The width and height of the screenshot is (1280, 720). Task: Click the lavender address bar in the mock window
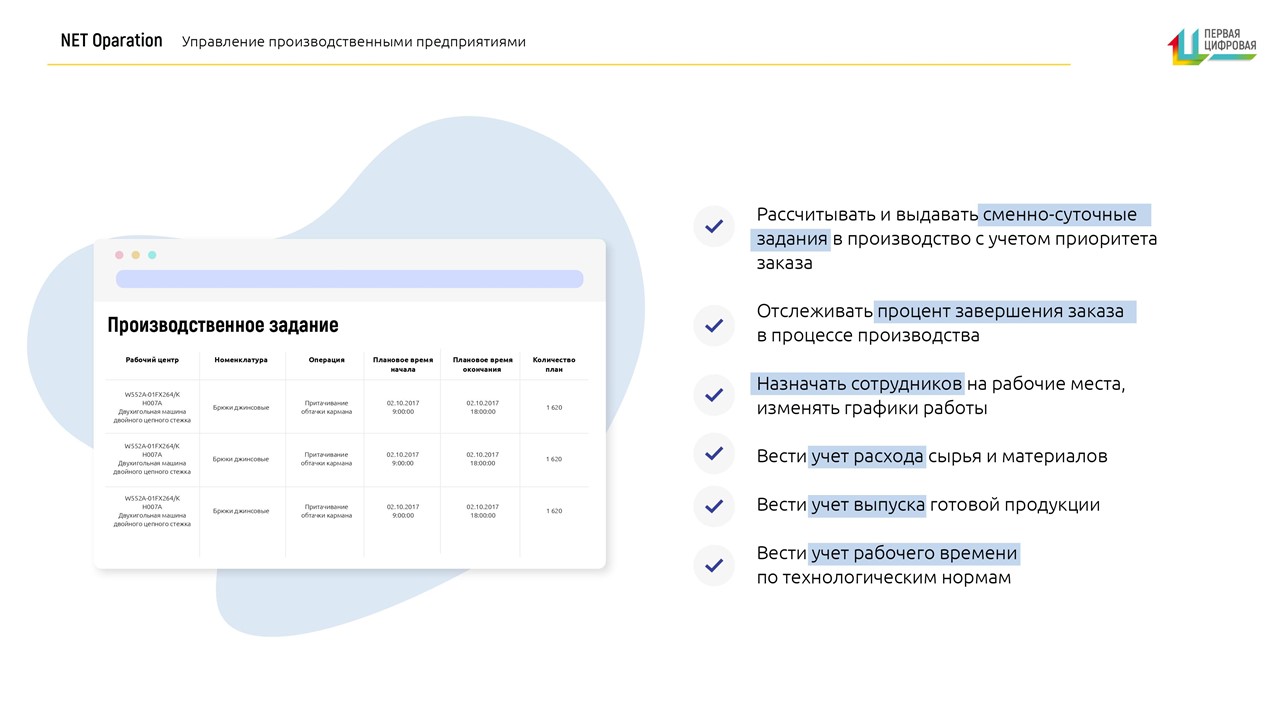(349, 279)
